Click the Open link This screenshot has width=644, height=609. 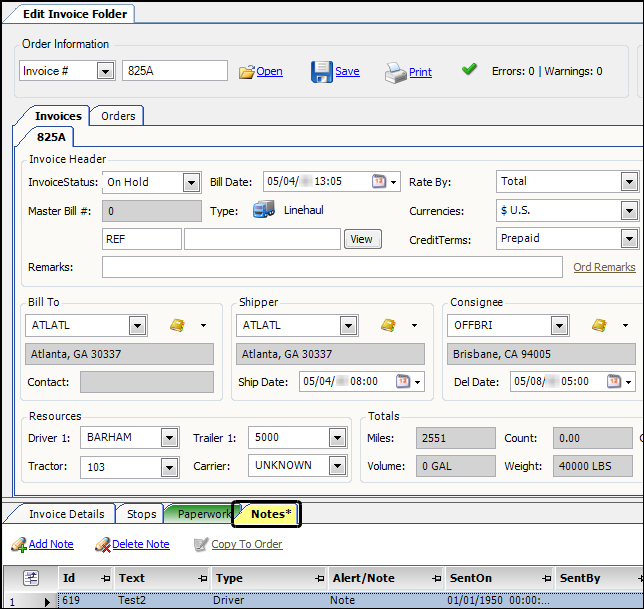[269, 71]
